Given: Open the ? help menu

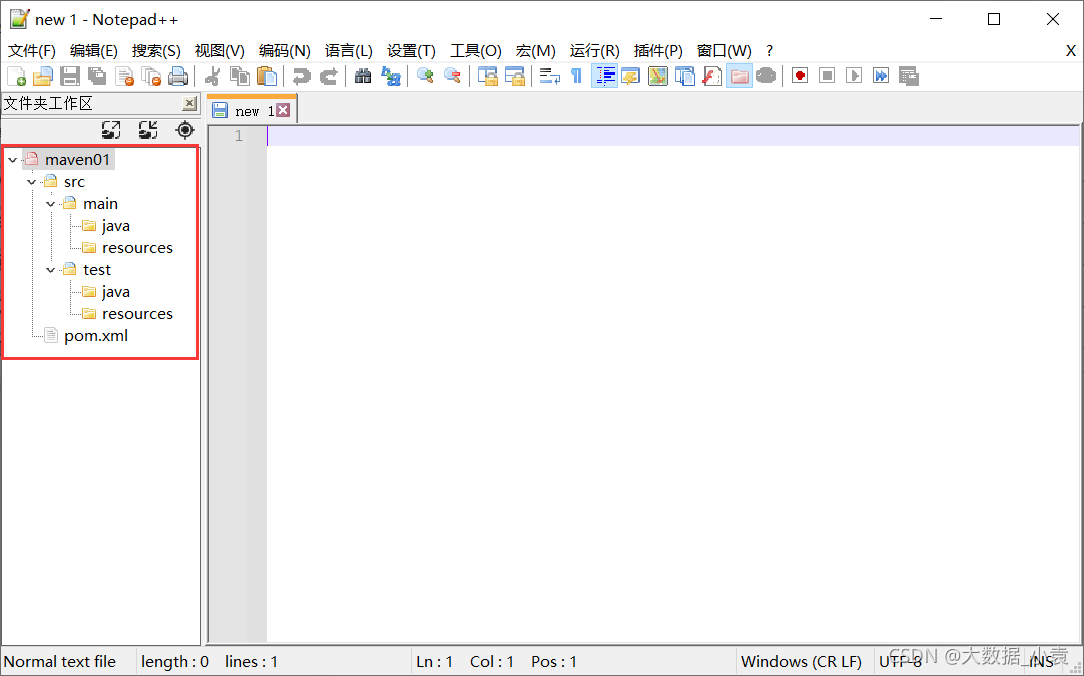Looking at the screenshot, I should tap(769, 50).
